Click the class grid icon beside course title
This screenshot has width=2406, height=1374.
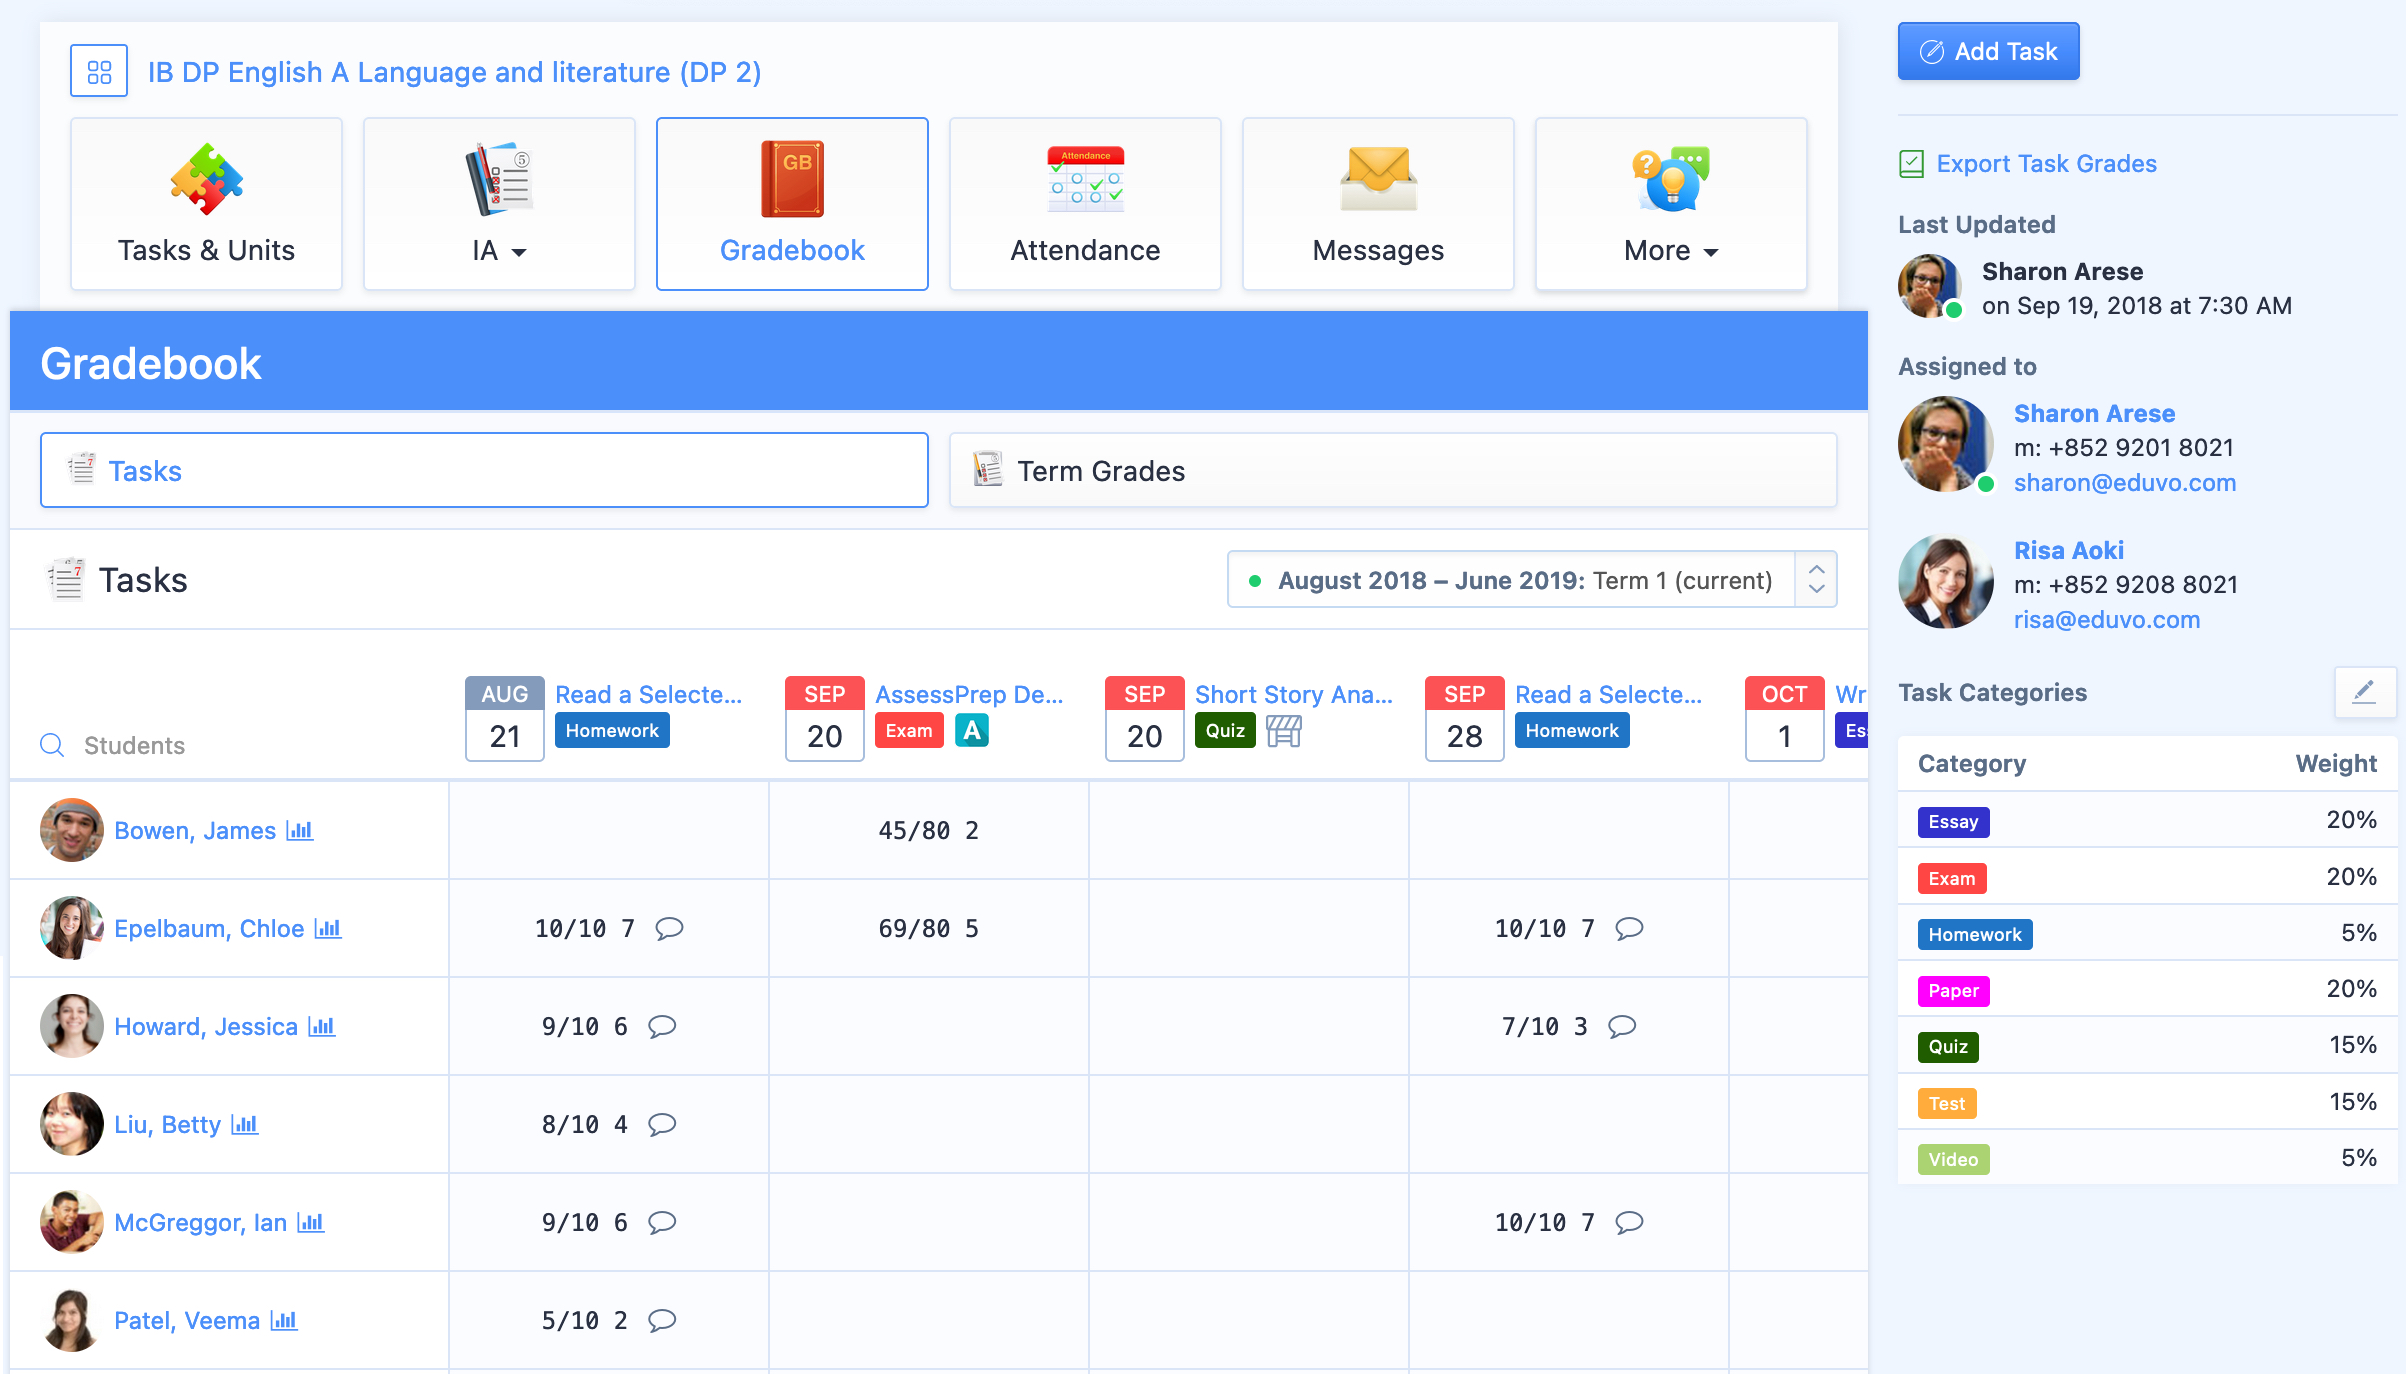click(98, 71)
